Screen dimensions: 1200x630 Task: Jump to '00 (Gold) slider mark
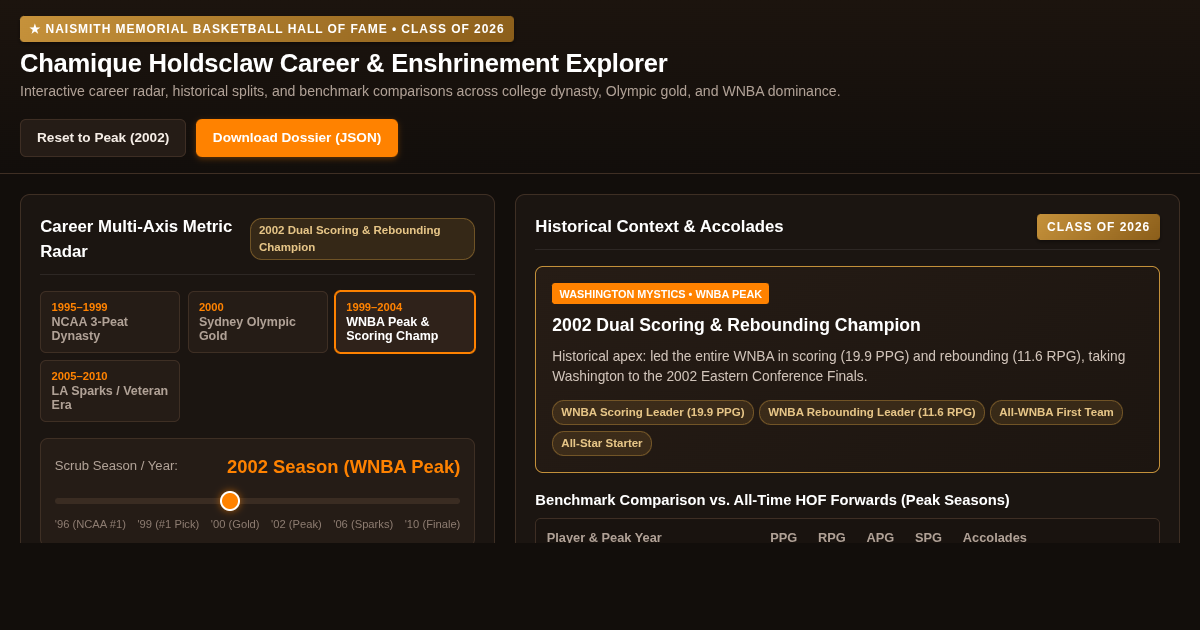pos(235,524)
